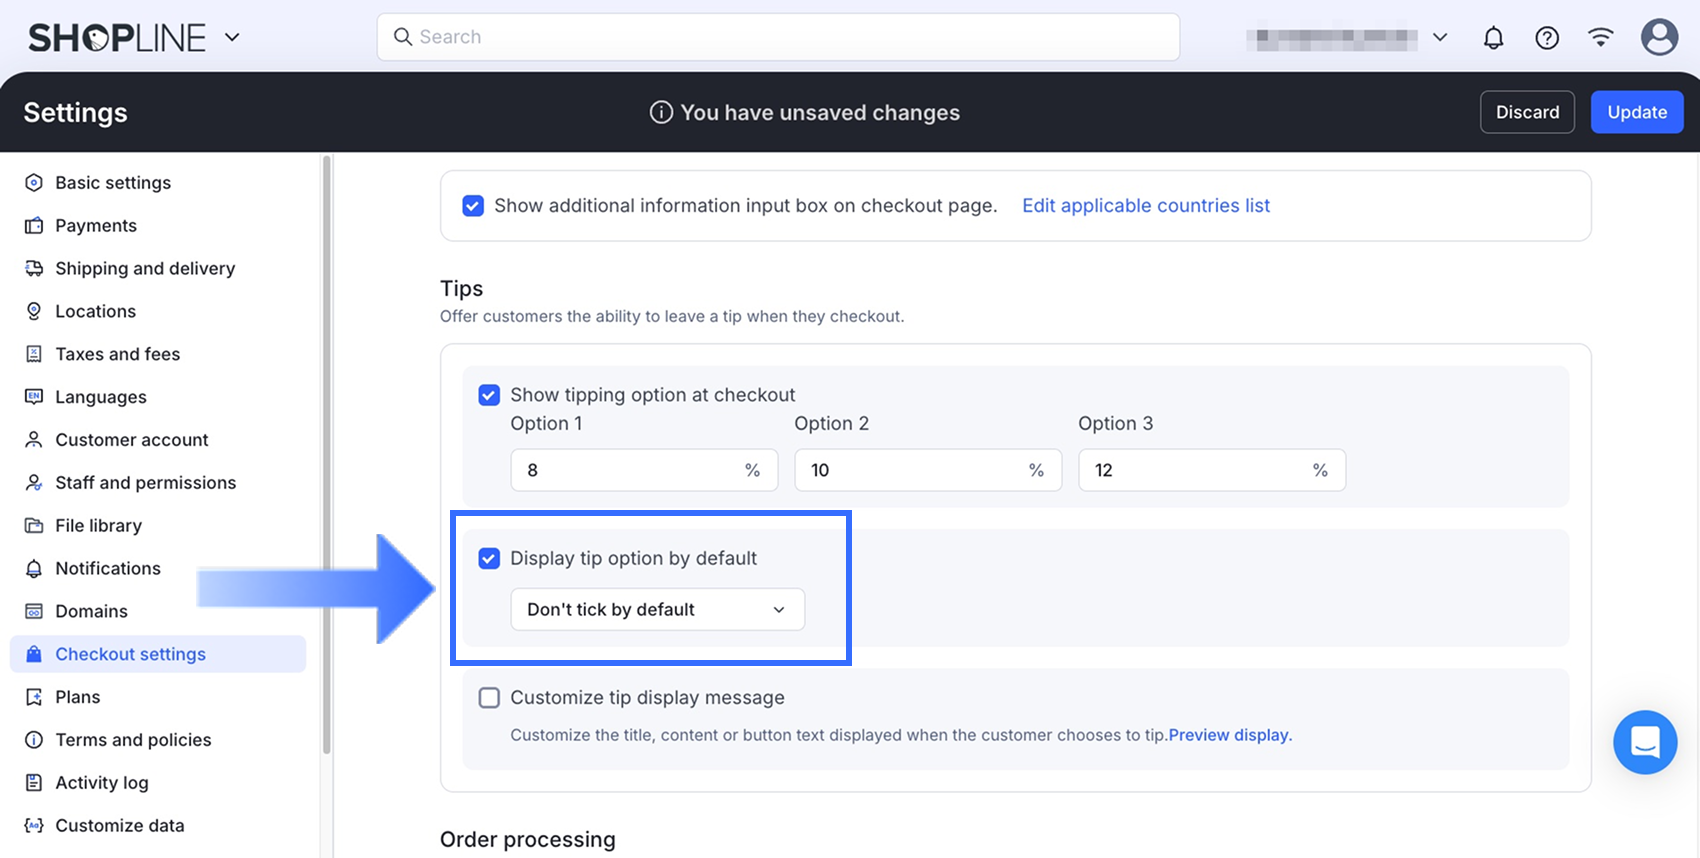Go to Staff and permissions

145,483
